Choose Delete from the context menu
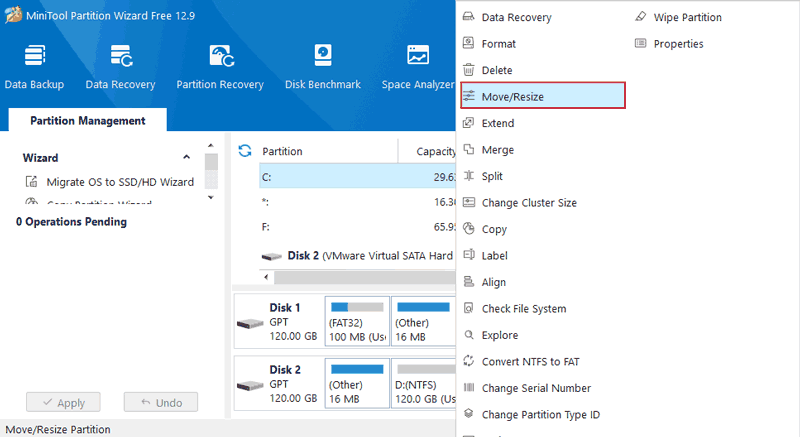This screenshot has width=800, height=437. 496,70
